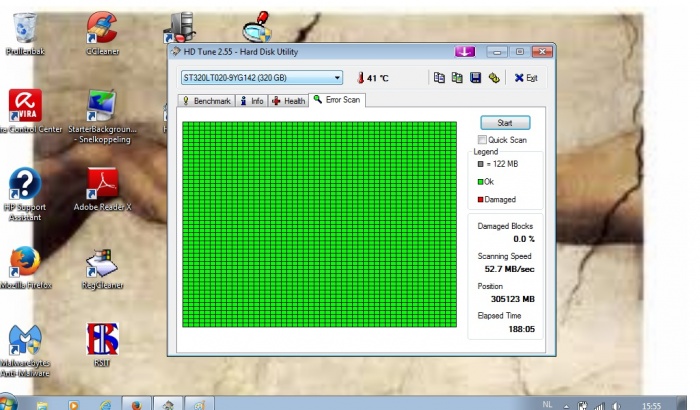Open the Prullenbak recycle bin icon
Screen dimensions: 700x410
click(x=25, y=34)
